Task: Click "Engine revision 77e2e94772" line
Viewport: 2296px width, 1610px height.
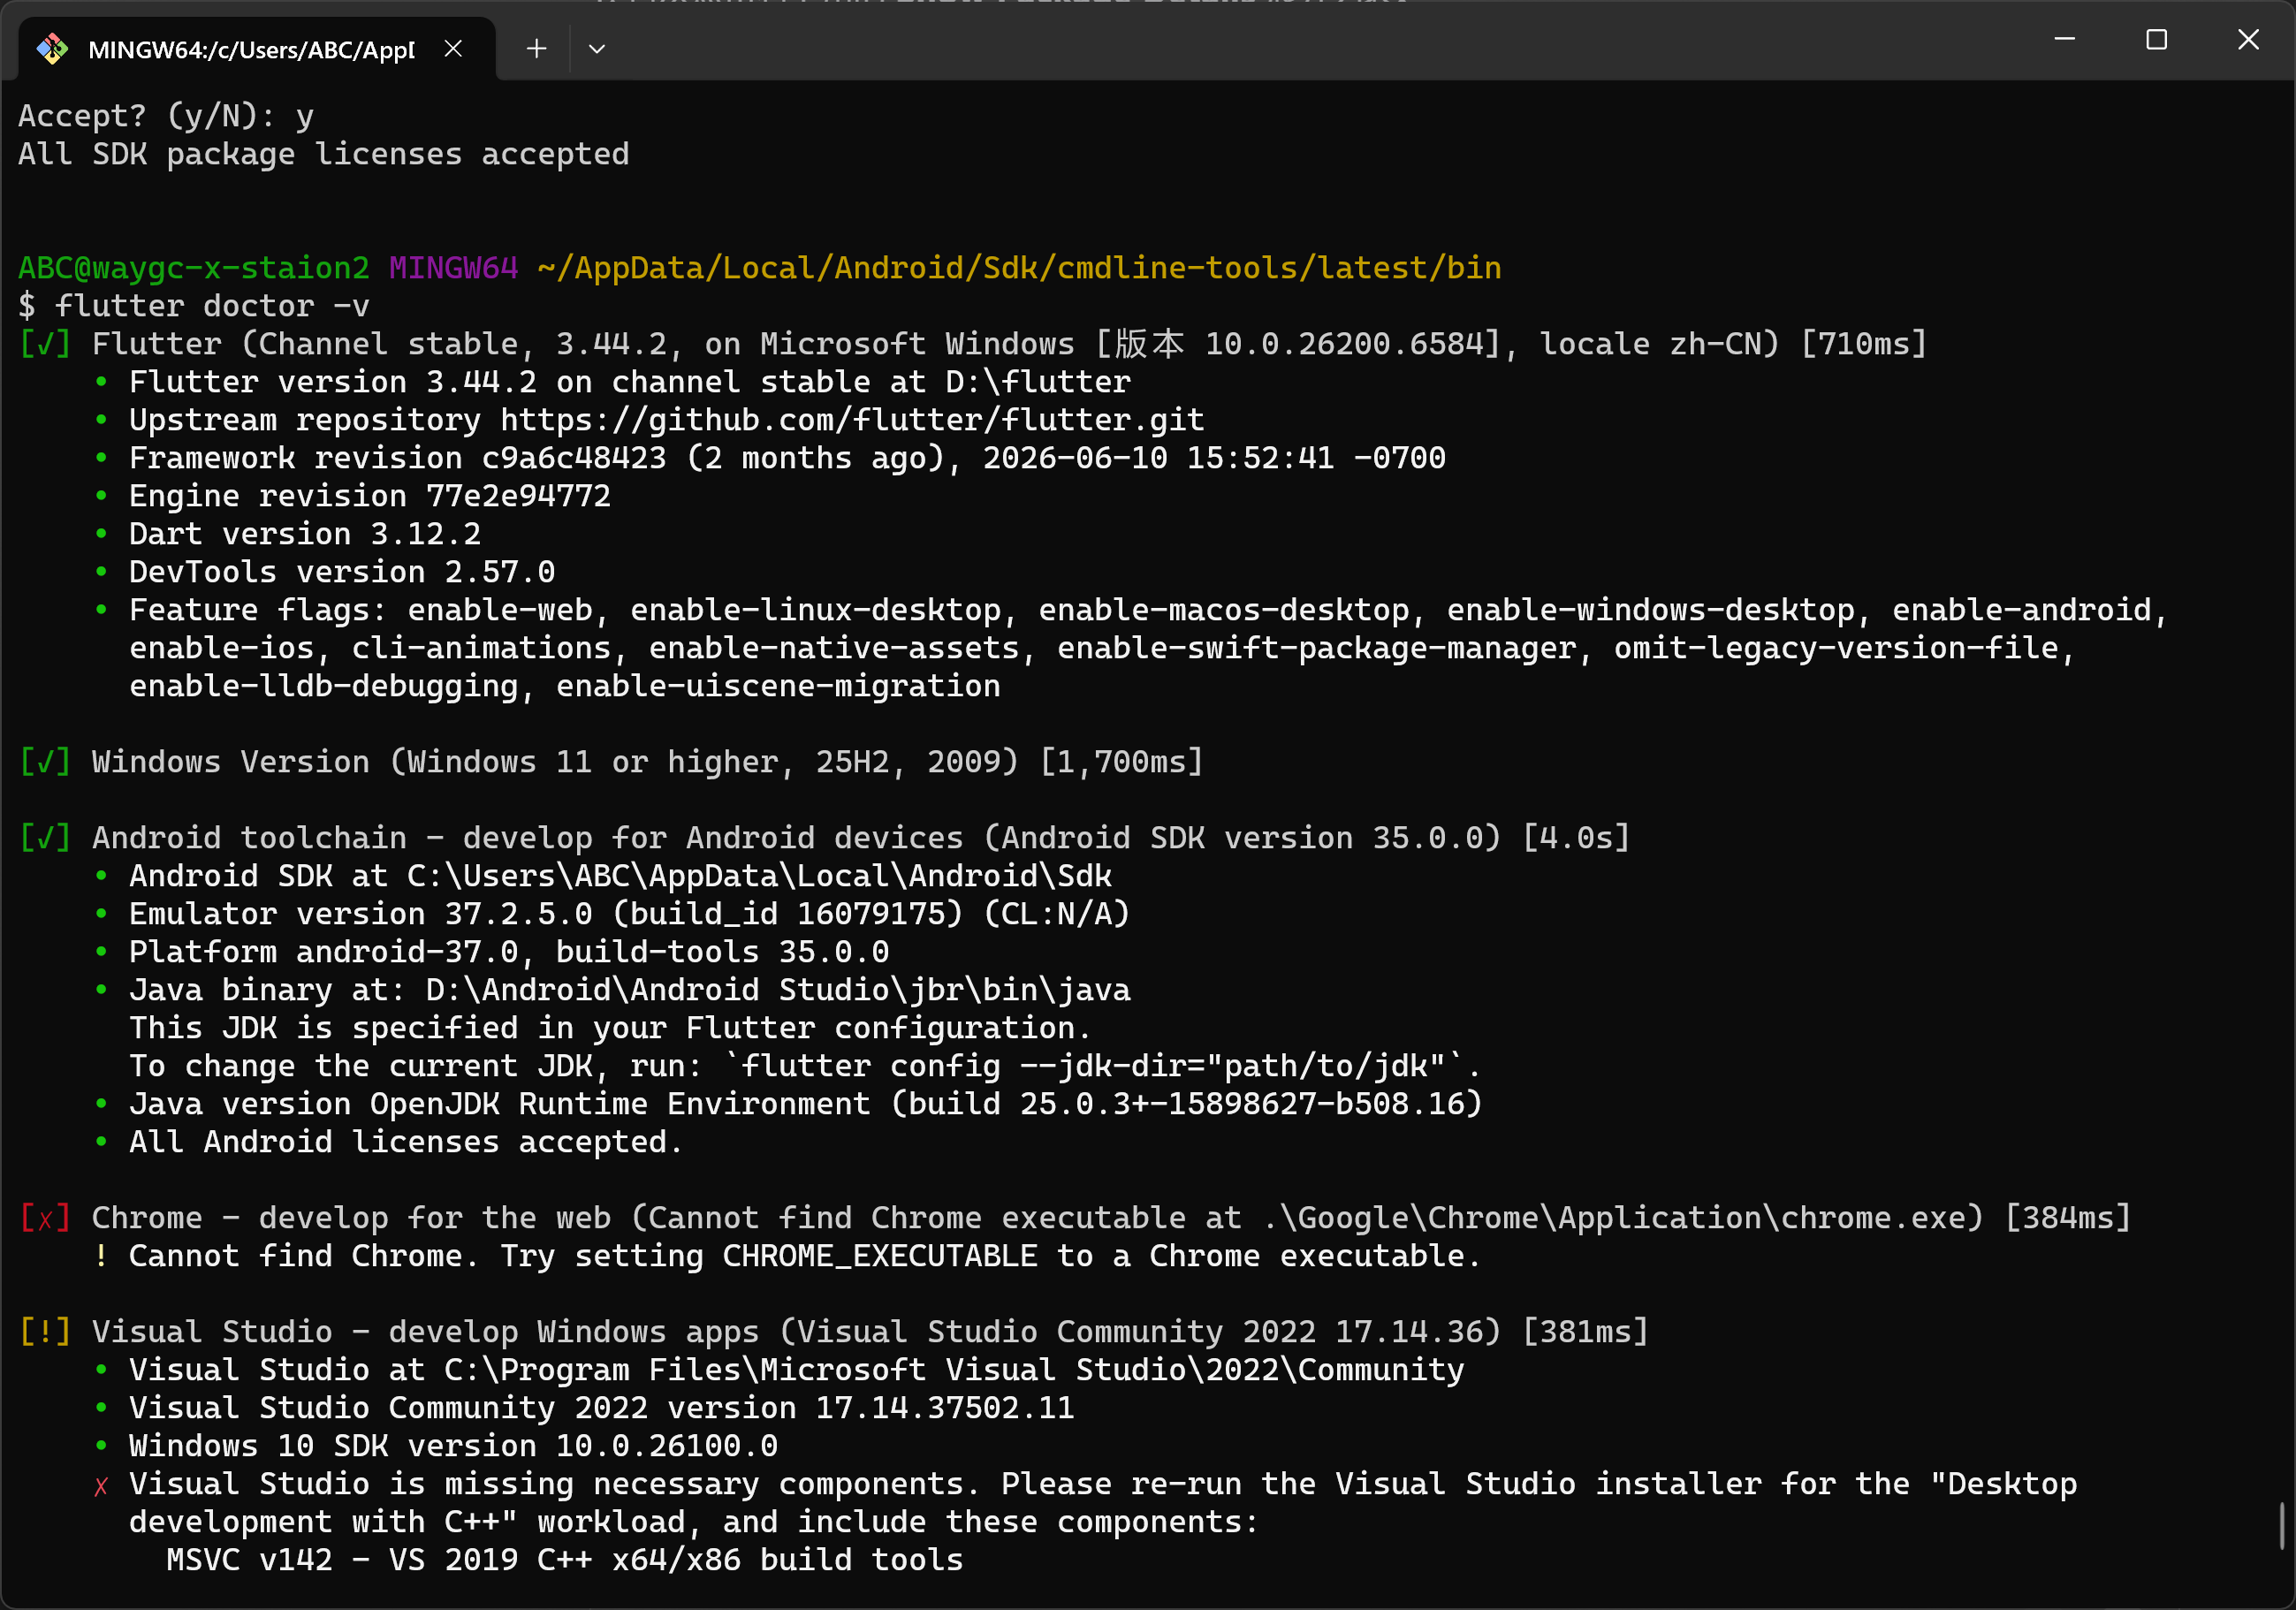Action: click(x=370, y=496)
